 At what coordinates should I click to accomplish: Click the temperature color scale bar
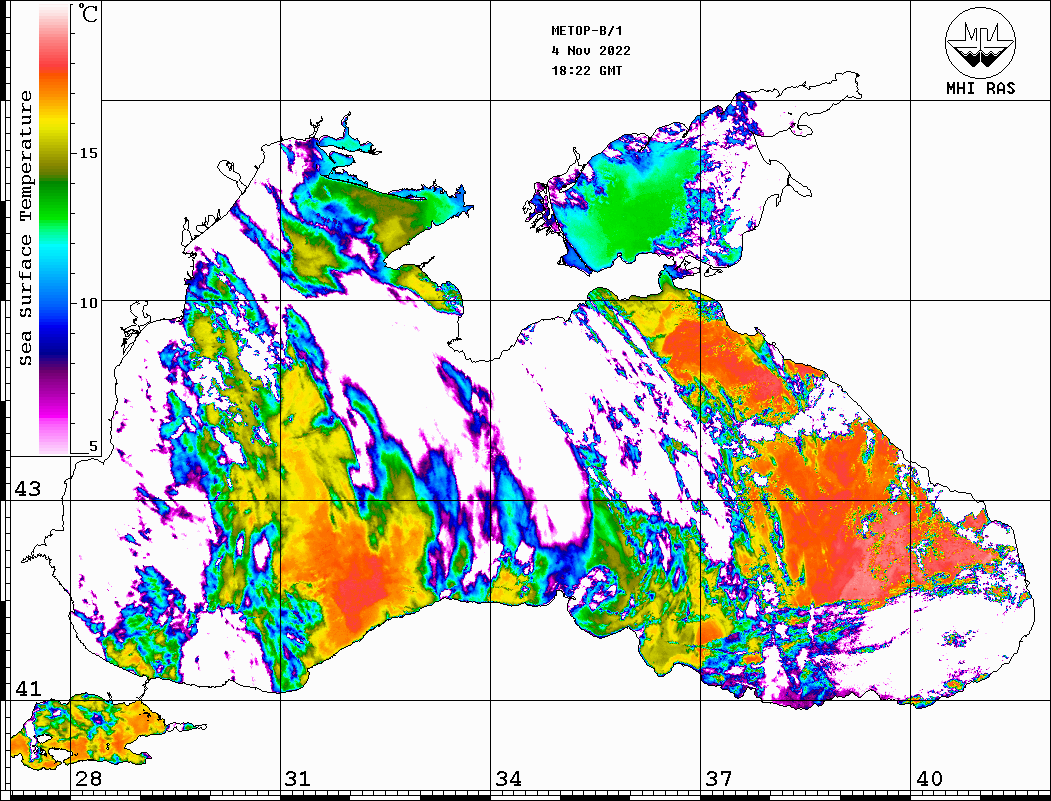(54, 229)
